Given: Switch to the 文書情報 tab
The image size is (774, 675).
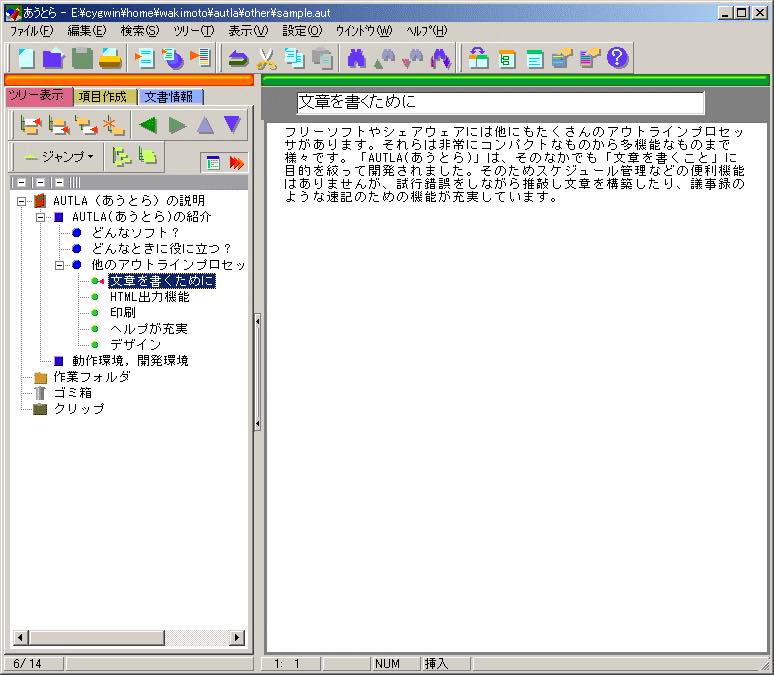Looking at the screenshot, I should (x=170, y=97).
